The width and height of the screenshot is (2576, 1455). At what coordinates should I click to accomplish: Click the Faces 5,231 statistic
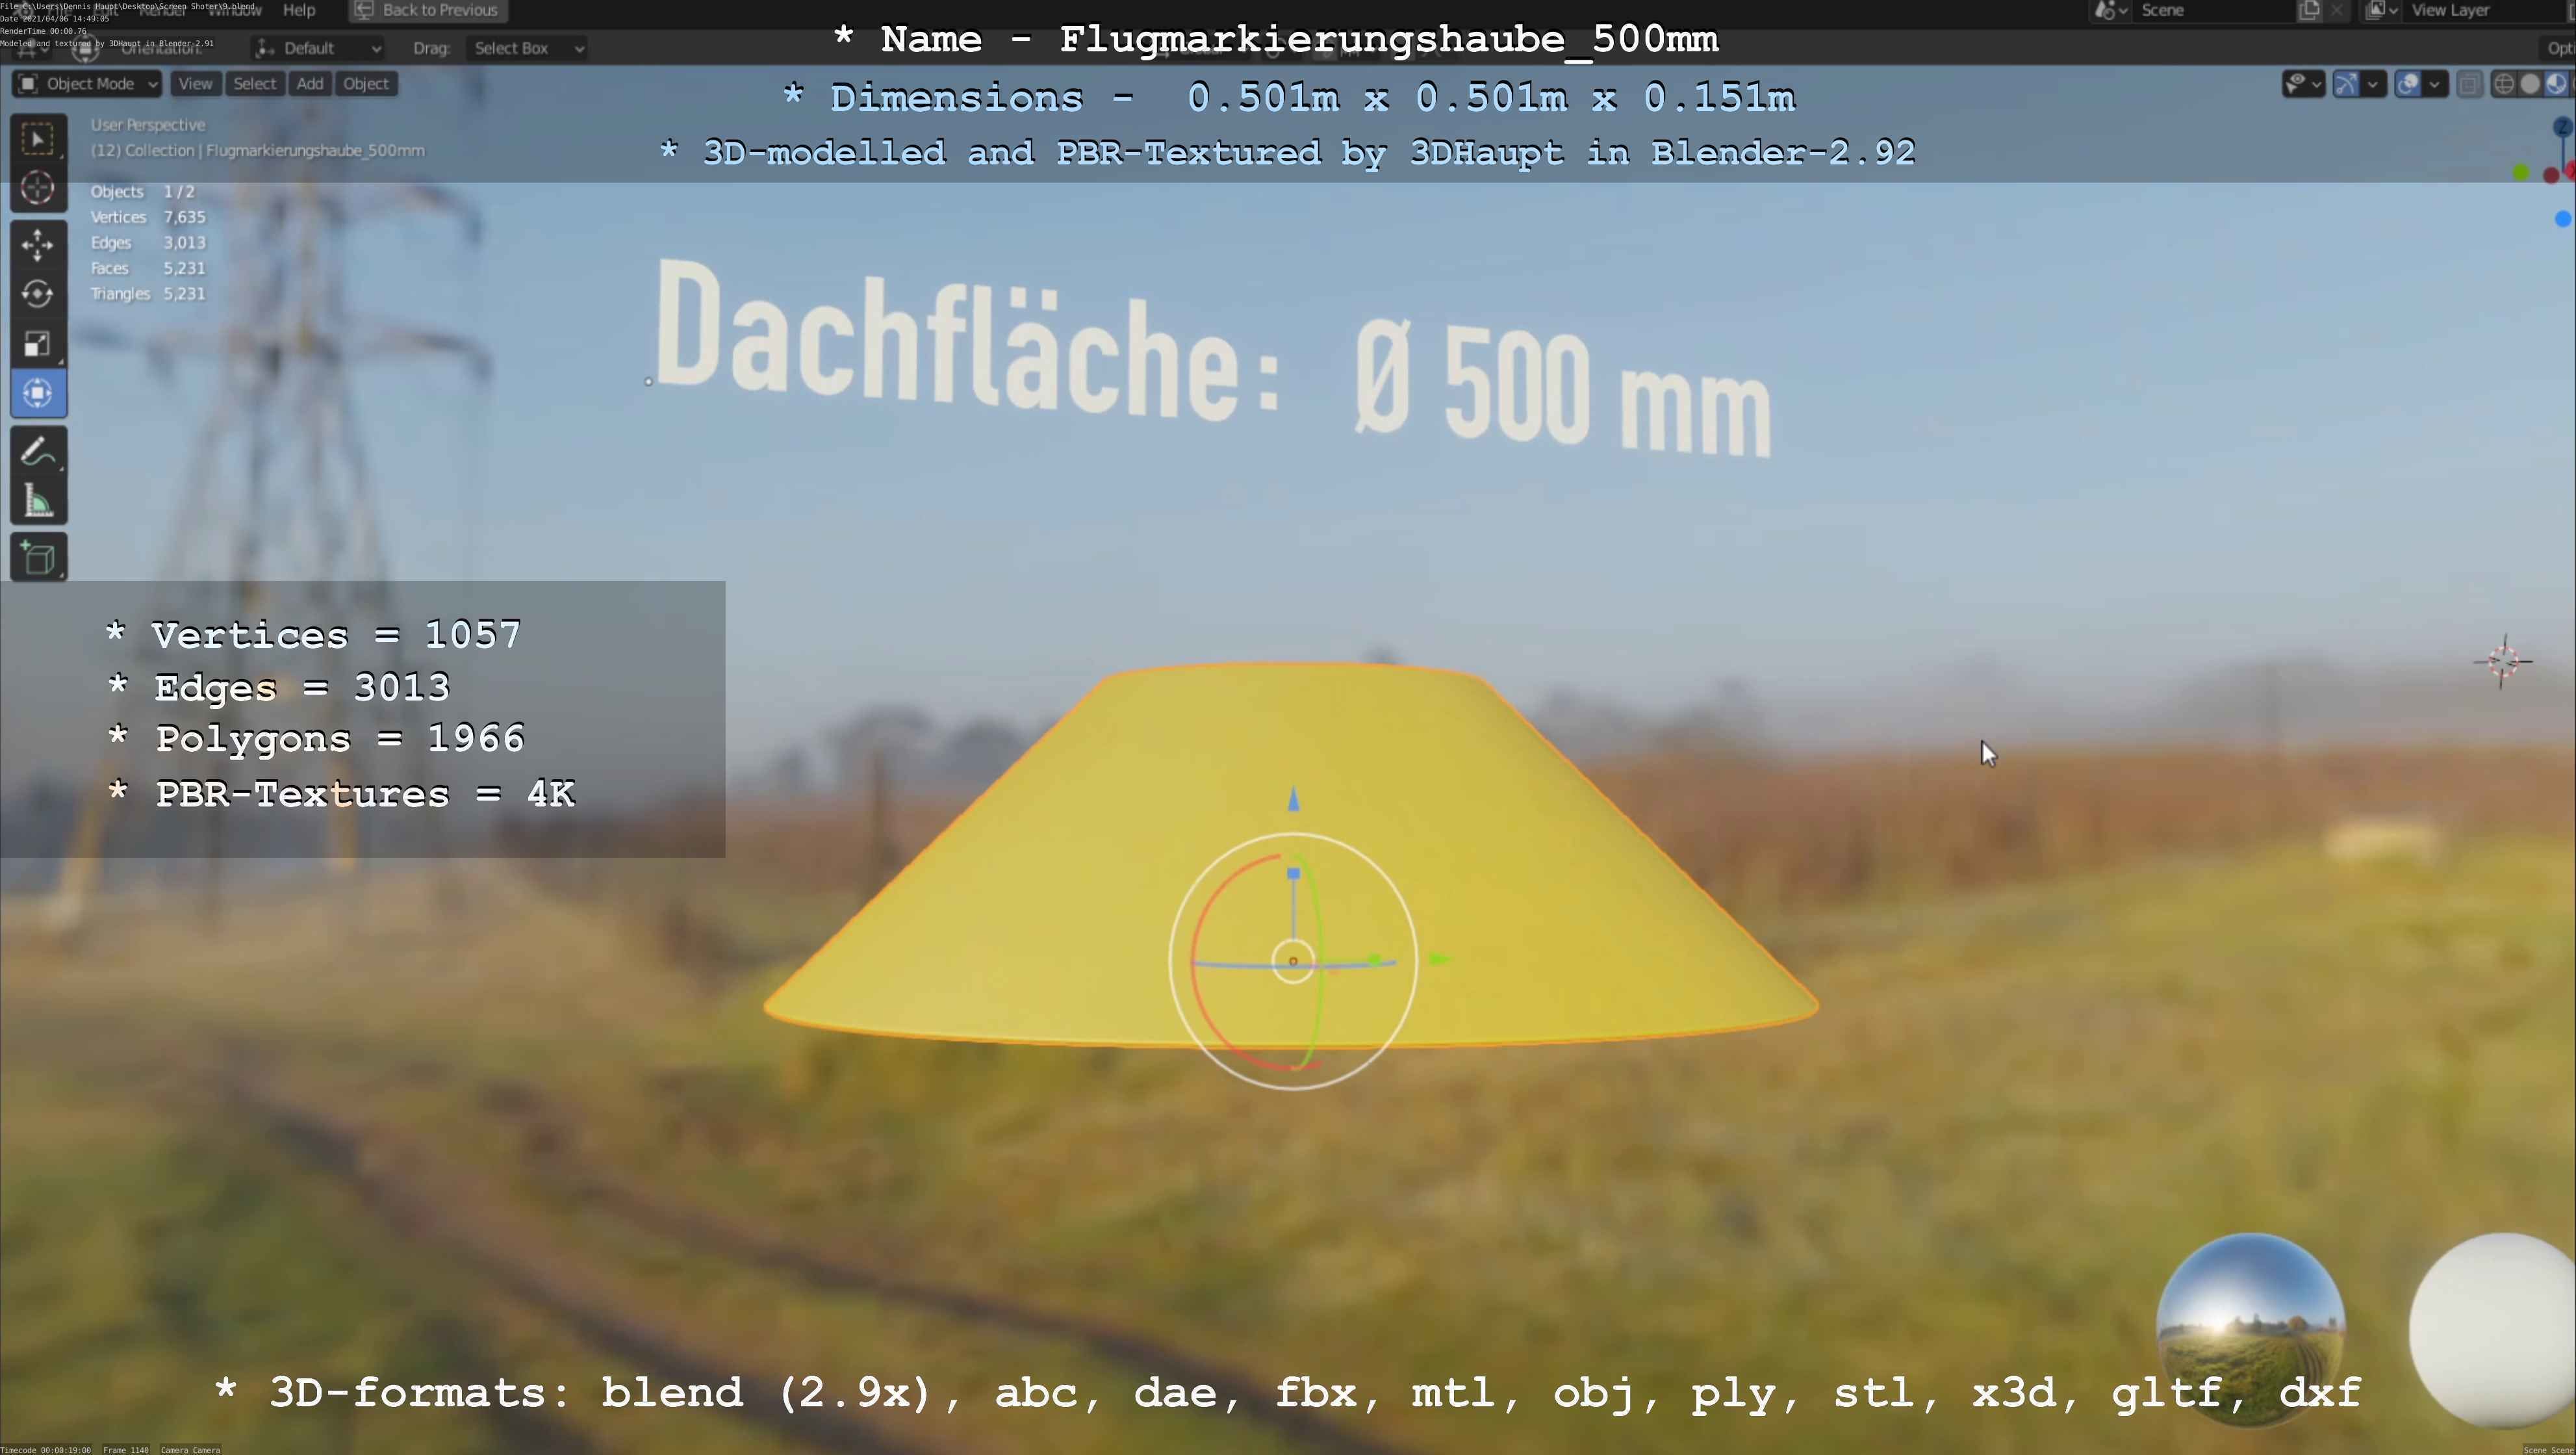click(x=148, y=268)
